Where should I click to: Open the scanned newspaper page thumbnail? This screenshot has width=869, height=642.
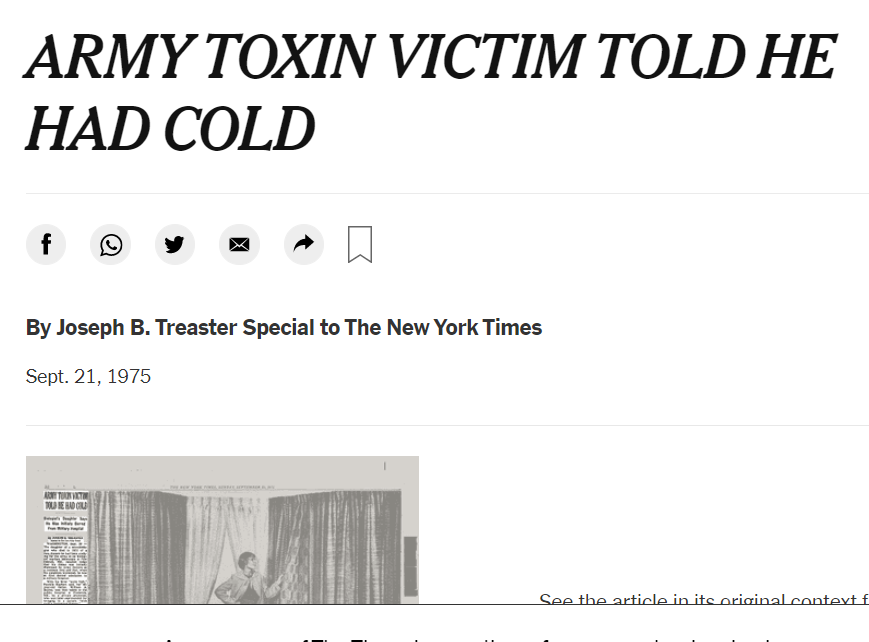click(222, 530)
